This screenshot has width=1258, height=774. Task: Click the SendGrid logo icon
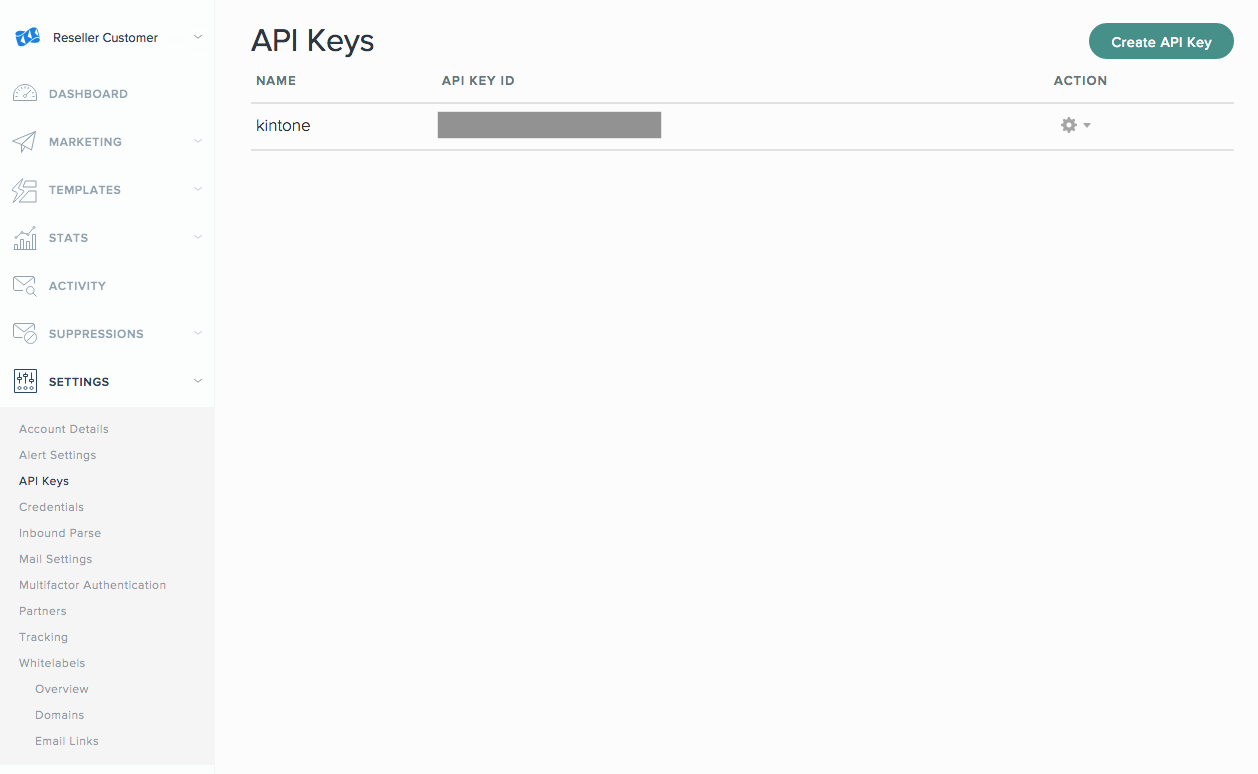click(26, 38)
